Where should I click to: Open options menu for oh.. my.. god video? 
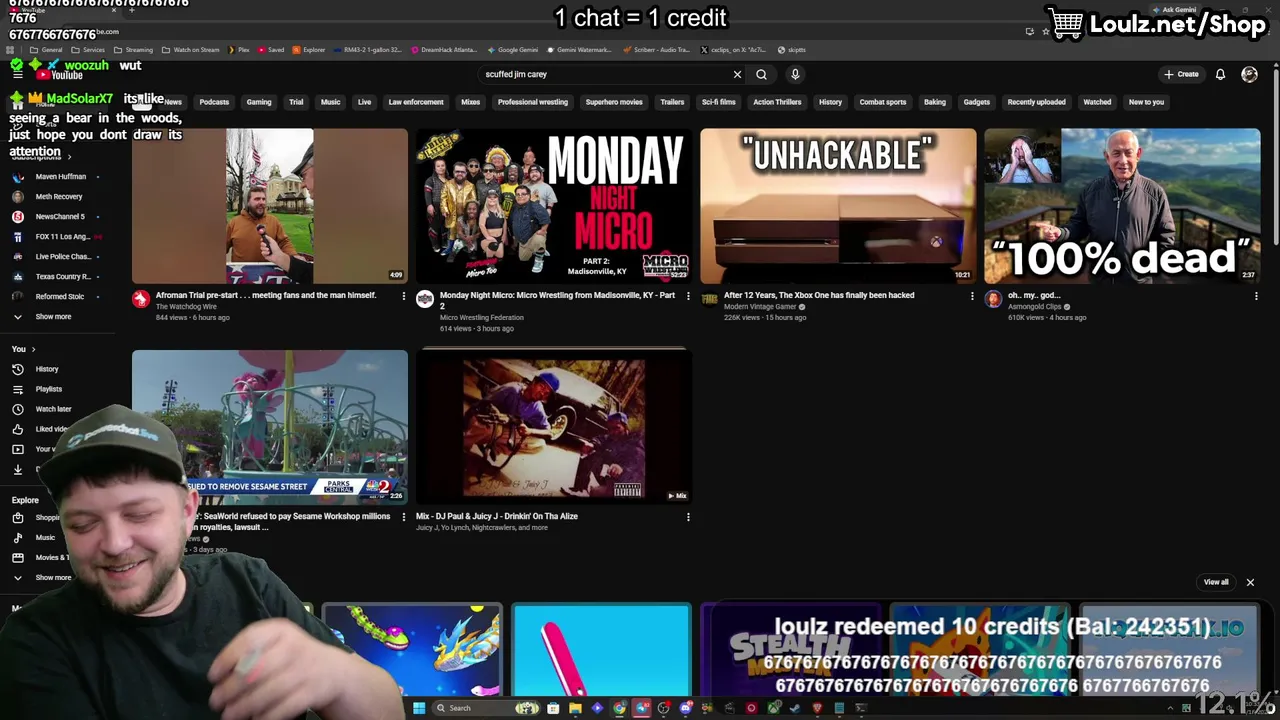pyautogui.click(x=1255, y=296)
